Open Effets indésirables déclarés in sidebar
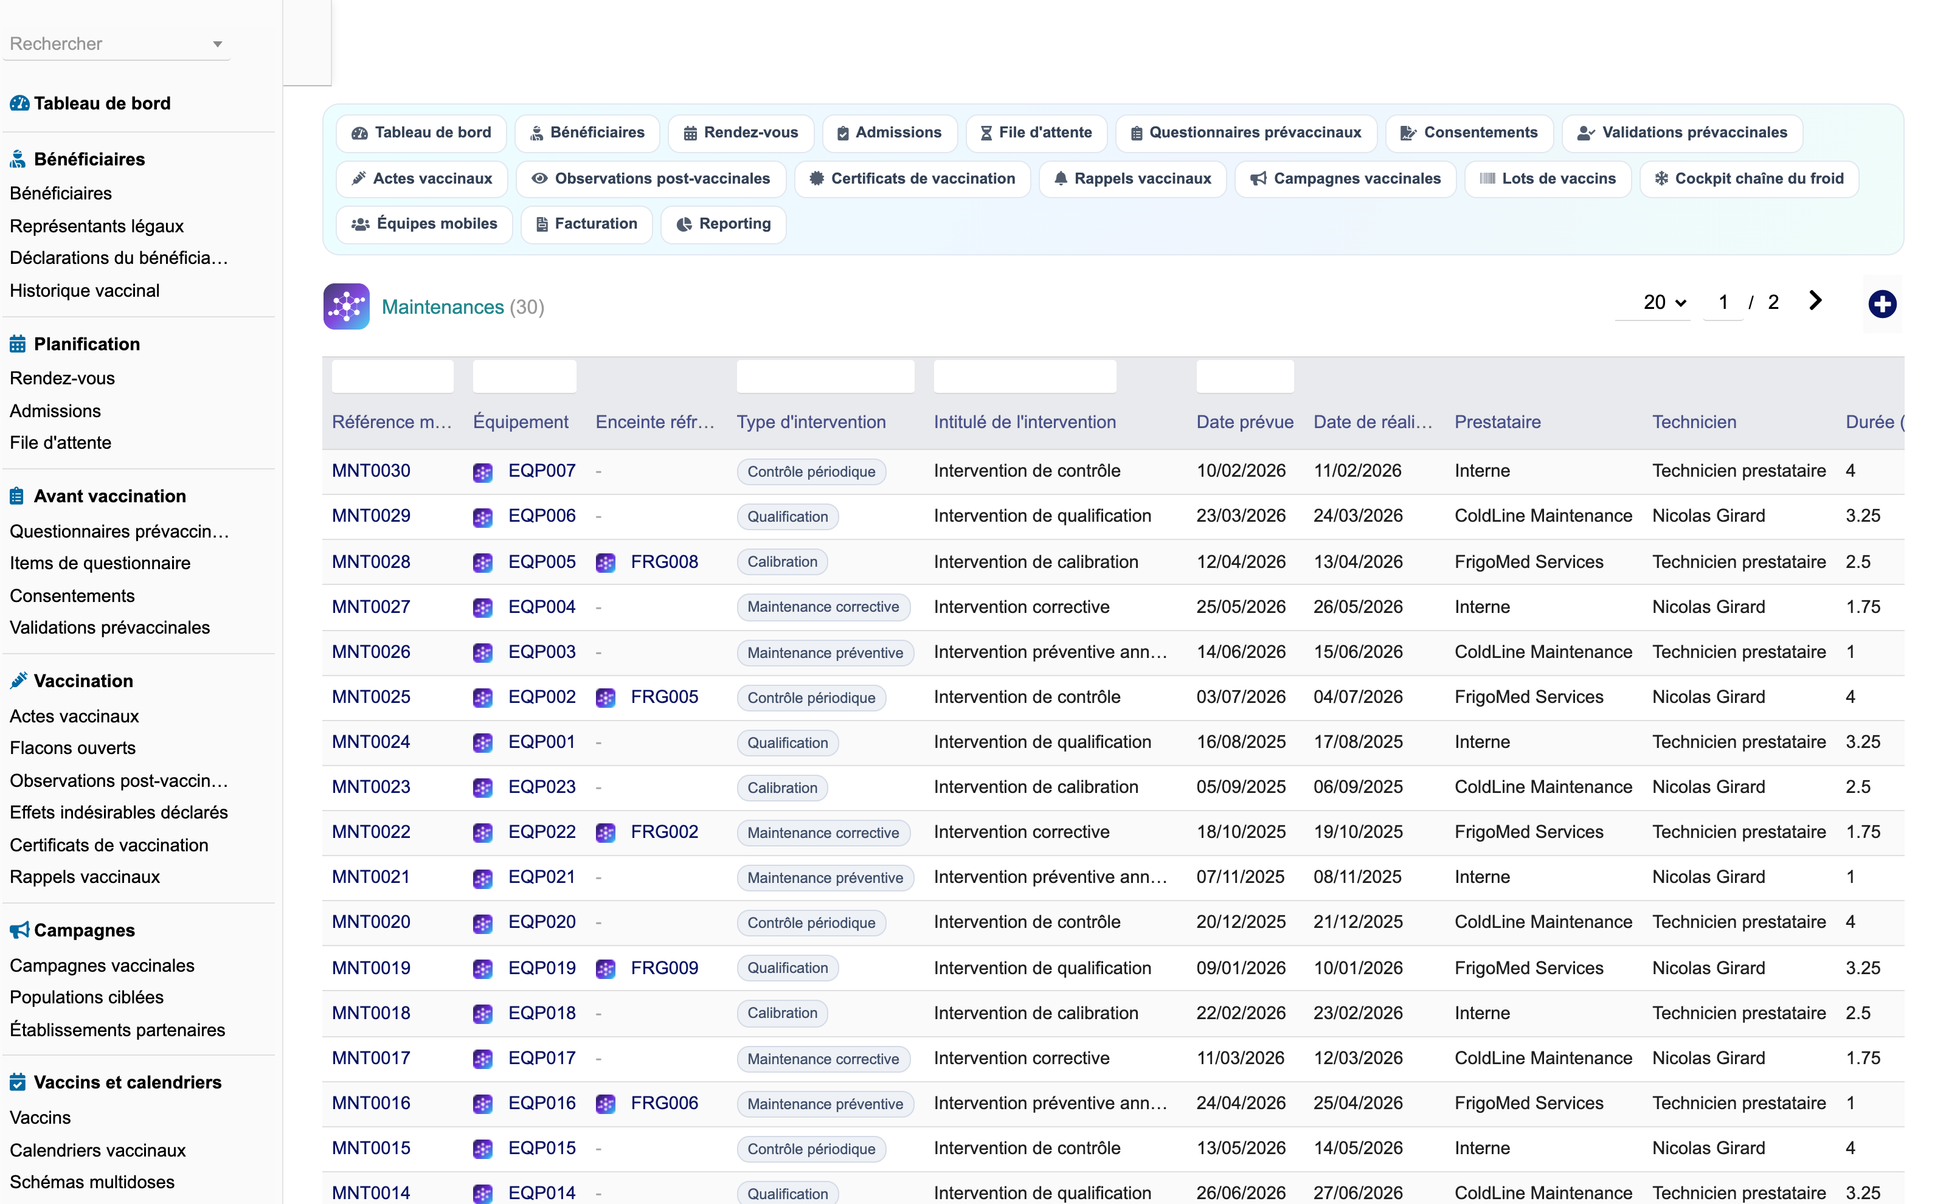1946x1204 pixels. [x=119, y=813]
